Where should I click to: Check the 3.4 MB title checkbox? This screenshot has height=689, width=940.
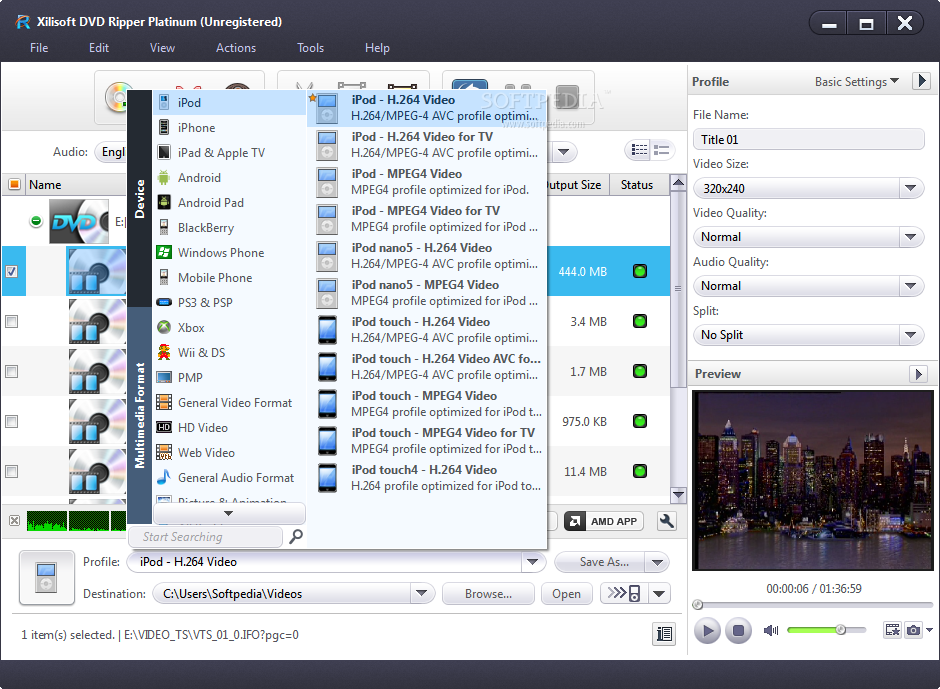11,321
